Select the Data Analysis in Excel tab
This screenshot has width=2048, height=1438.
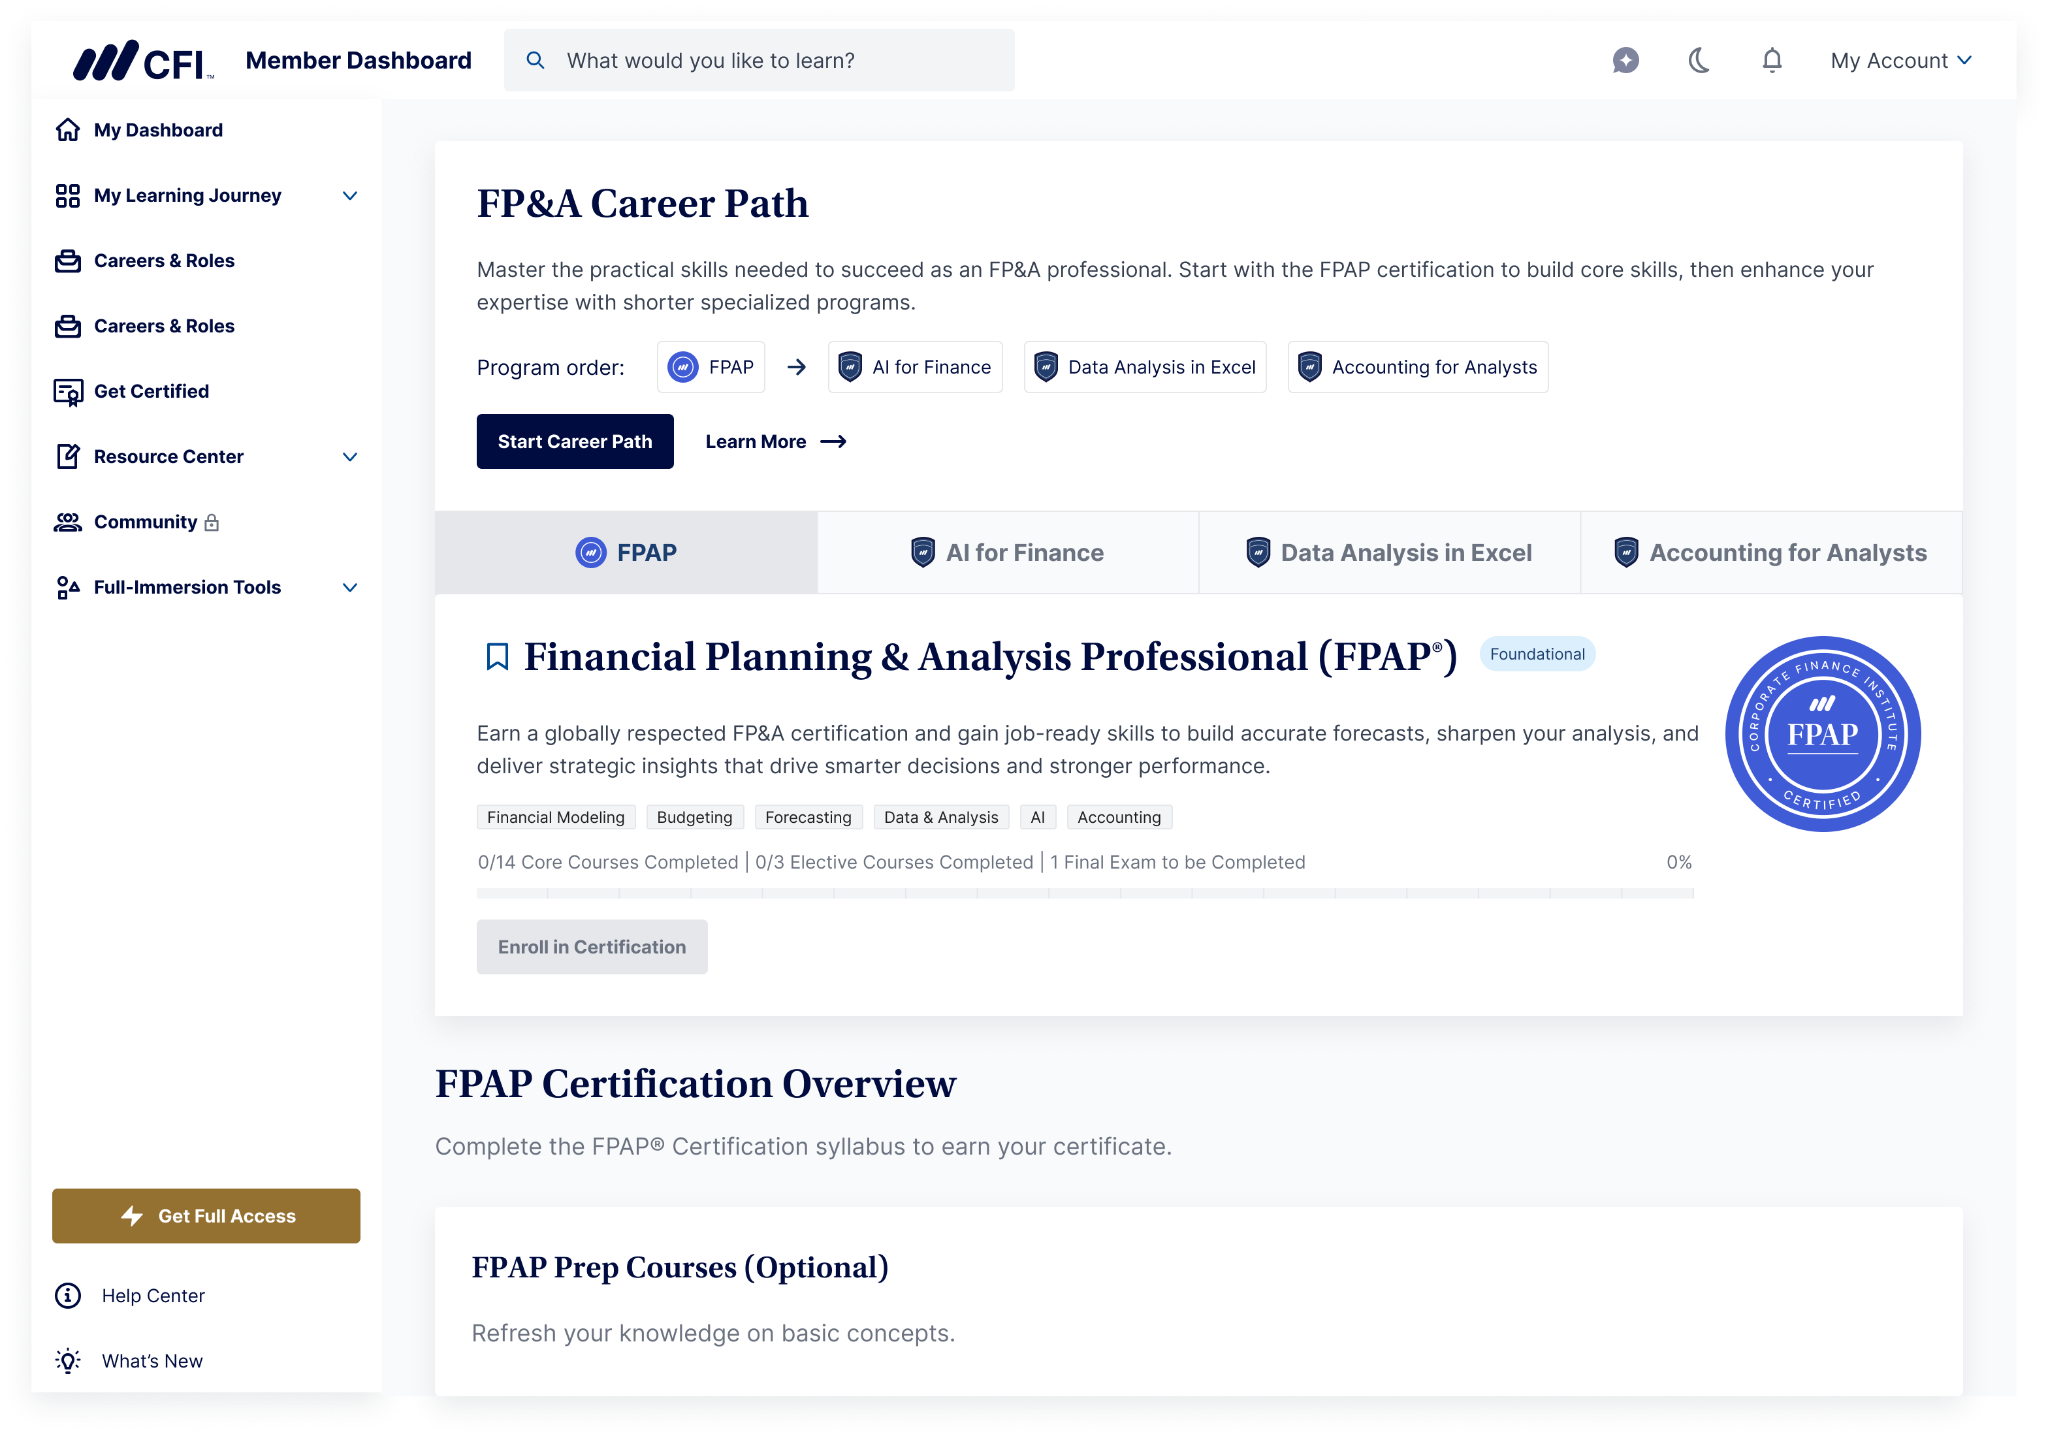coord(1389,553)
